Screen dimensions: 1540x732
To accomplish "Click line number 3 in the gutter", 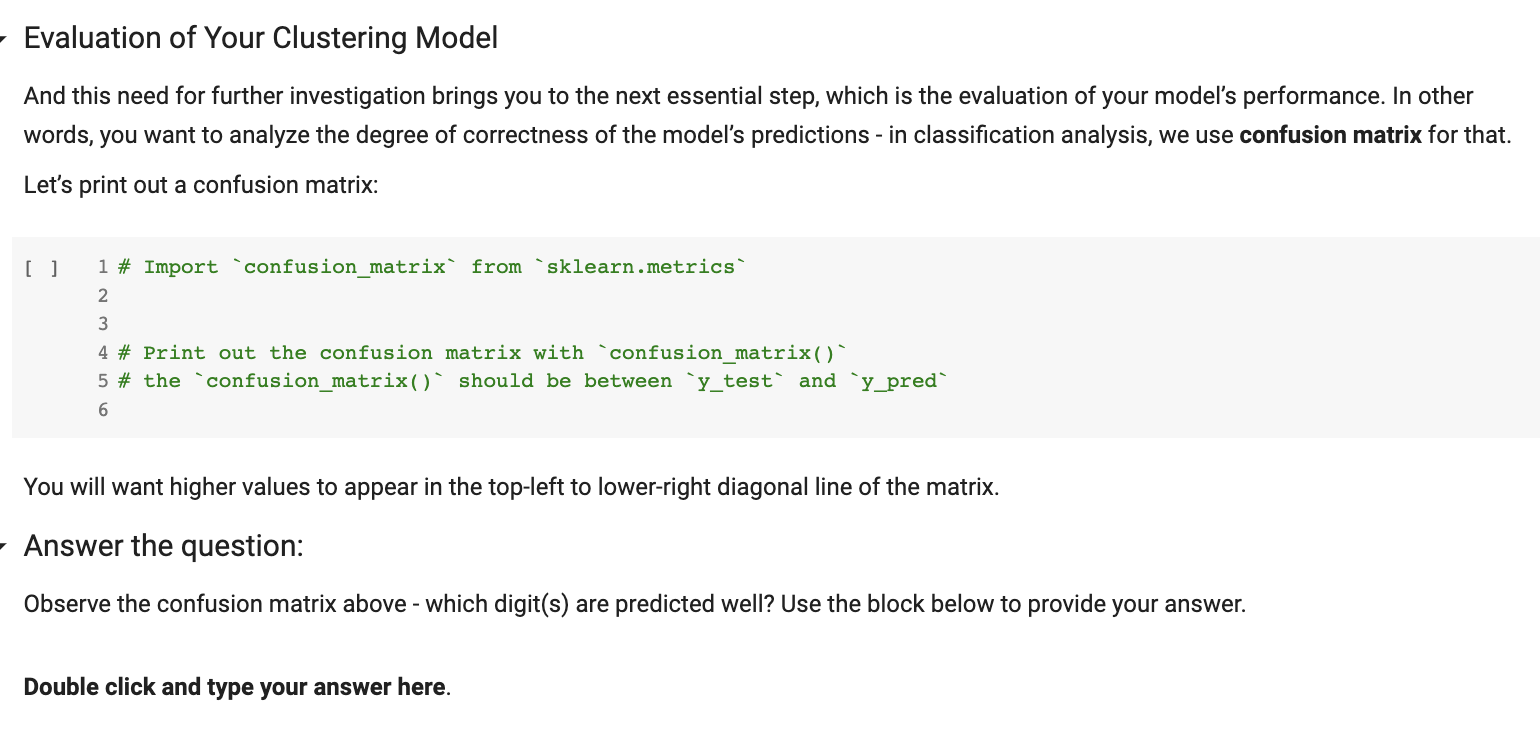I will [102, 324].
